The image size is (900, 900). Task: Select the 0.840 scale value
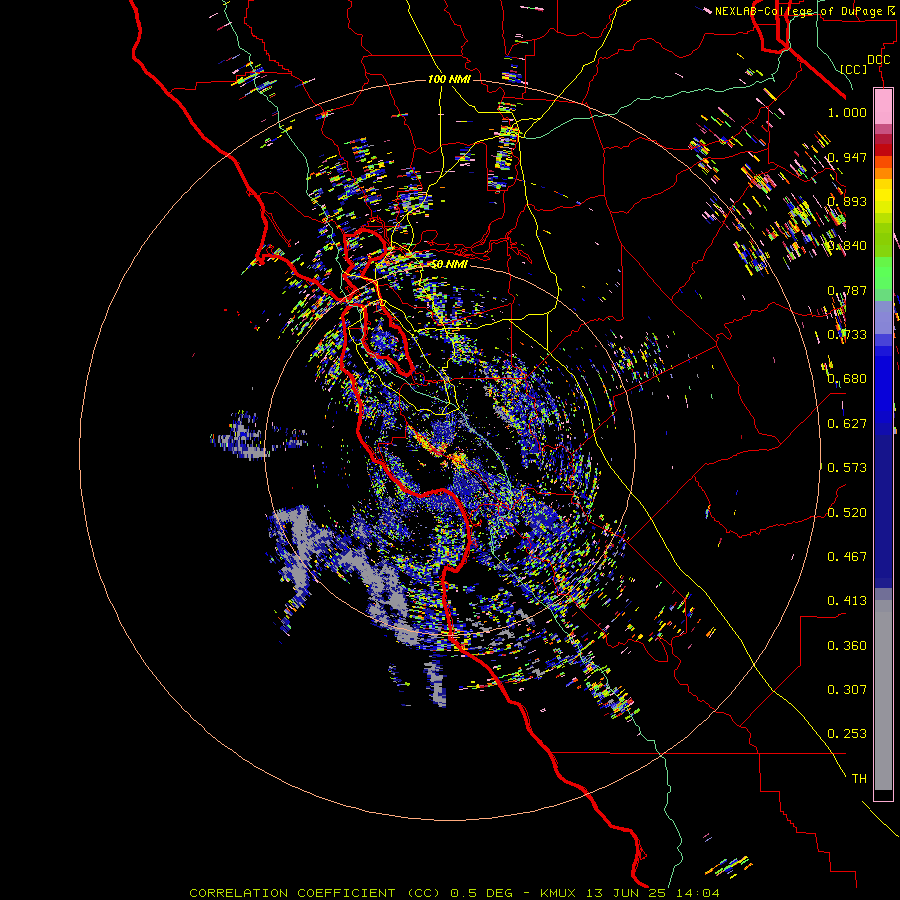[847, 246]
